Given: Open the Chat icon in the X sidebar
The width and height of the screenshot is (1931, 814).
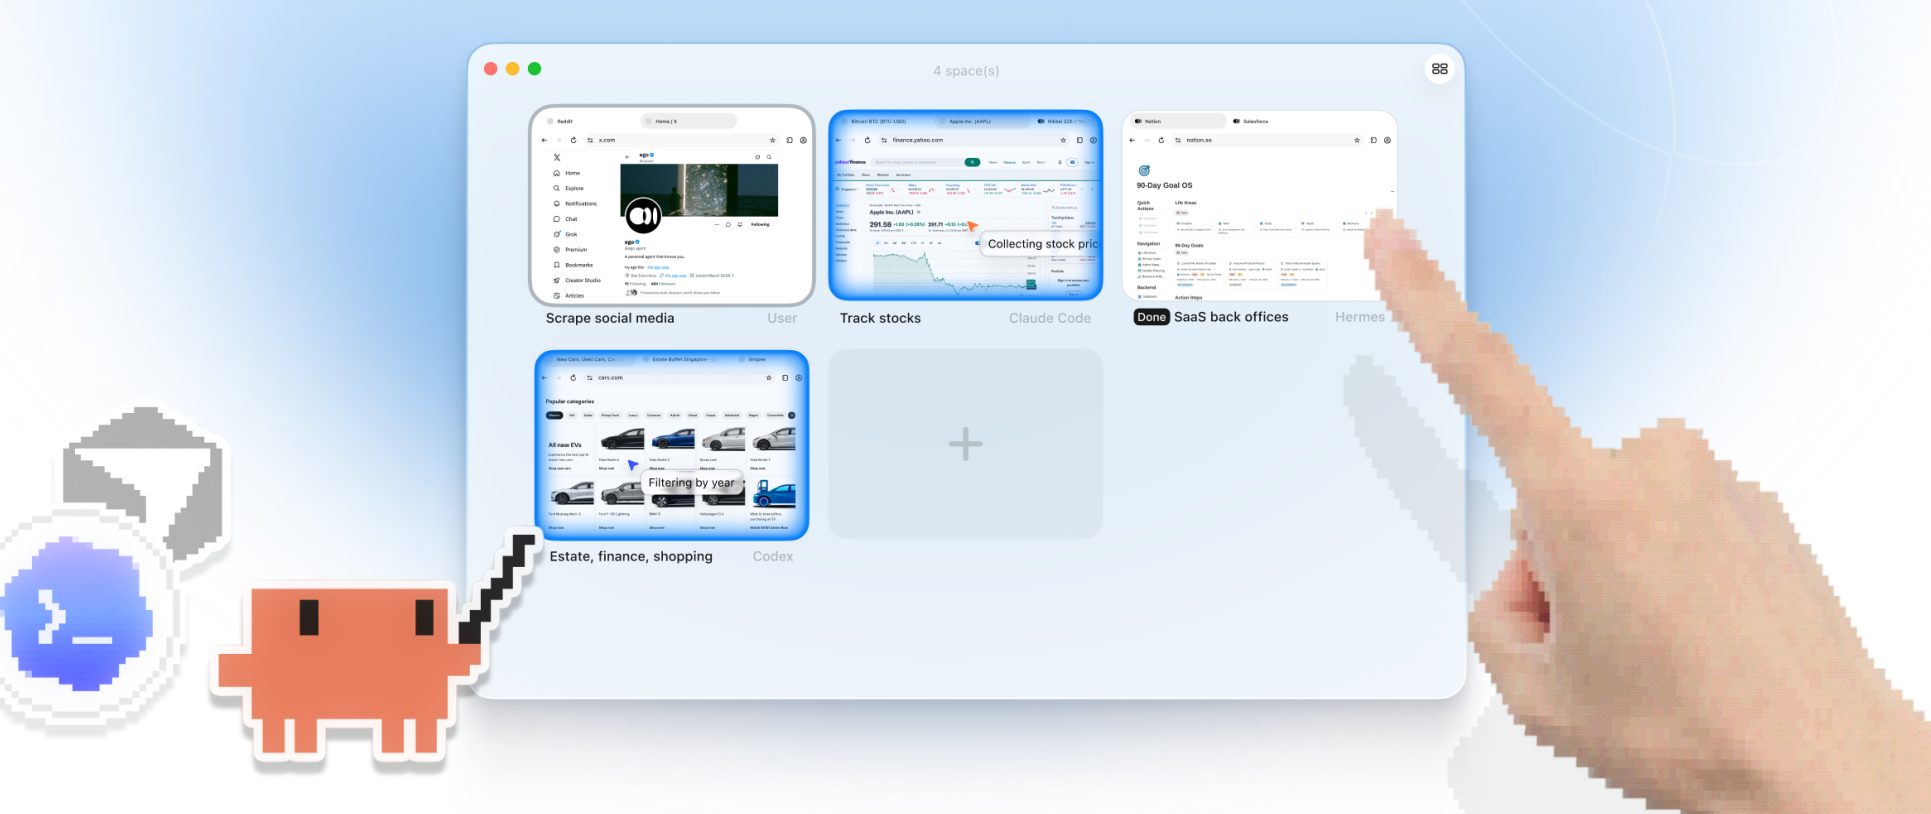Looking at the screenshot, I should (x=557, y=219).
